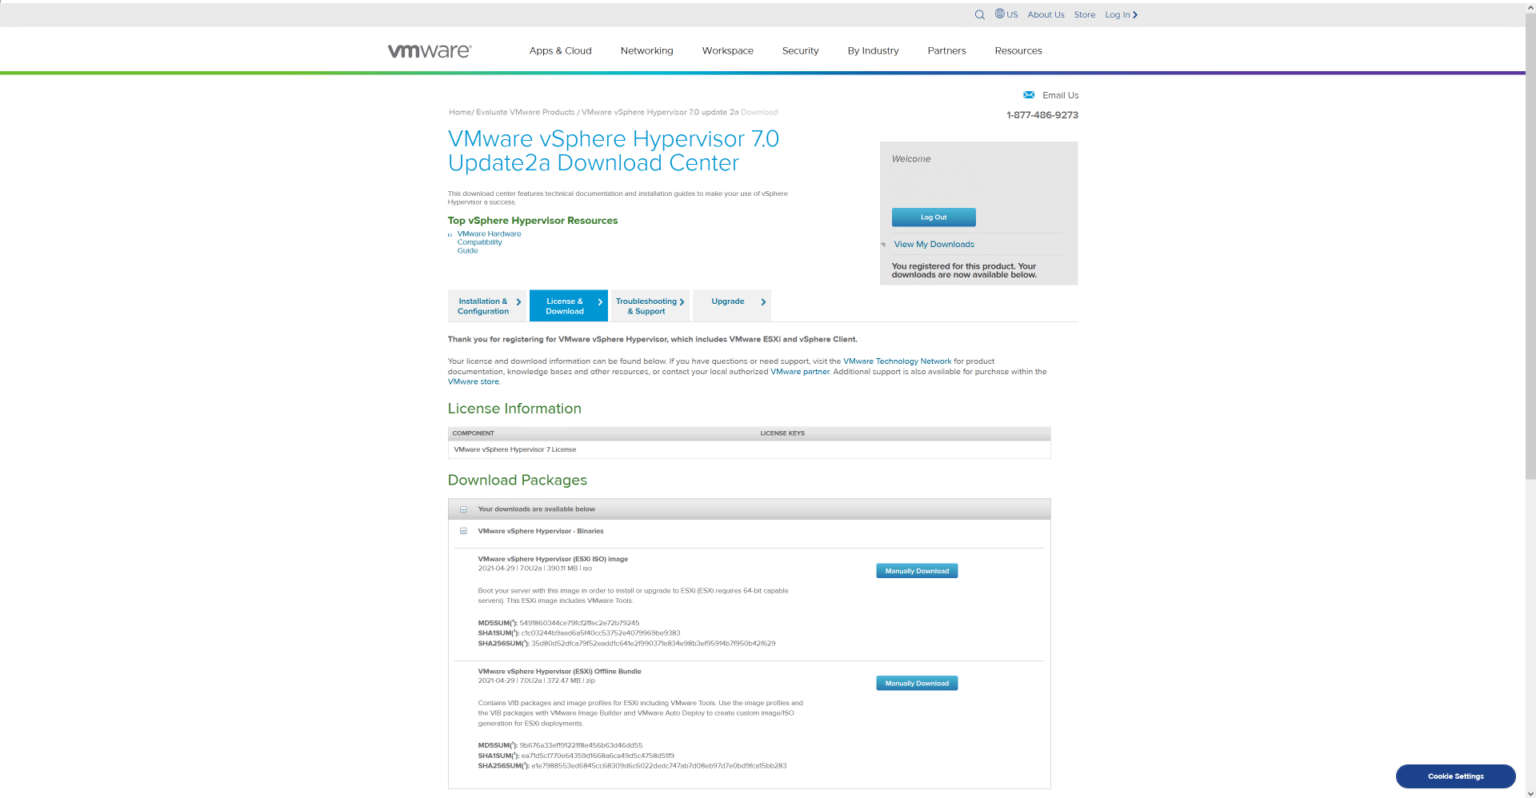This screenshot has height=798, width=1536.
Task: Open the US region globe selector
Action: coord(1006,14)
